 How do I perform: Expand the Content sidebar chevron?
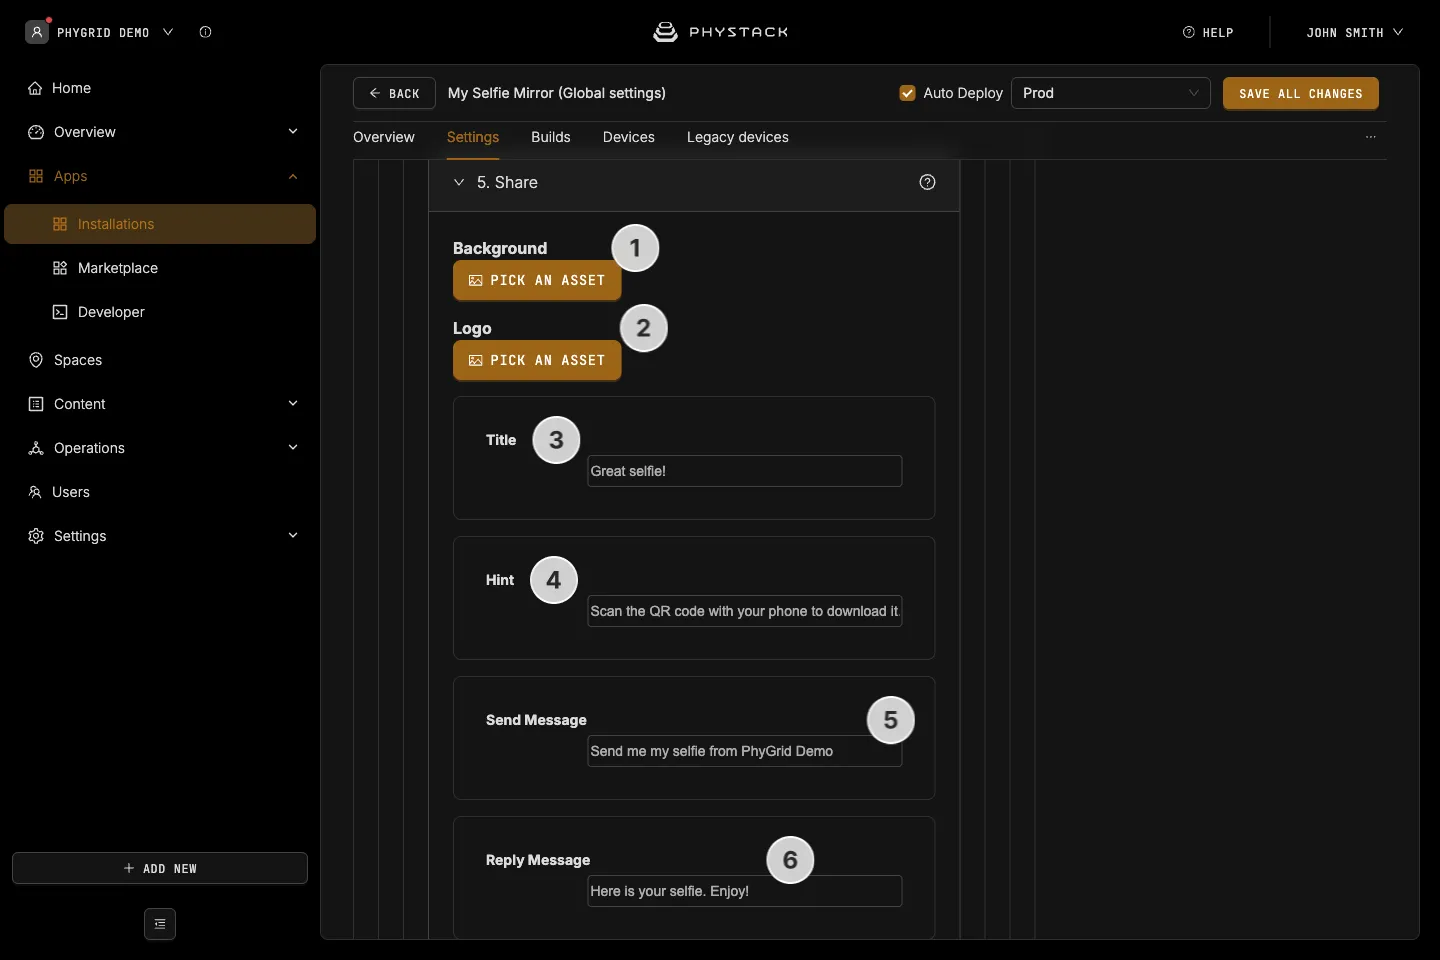point(293,404)
